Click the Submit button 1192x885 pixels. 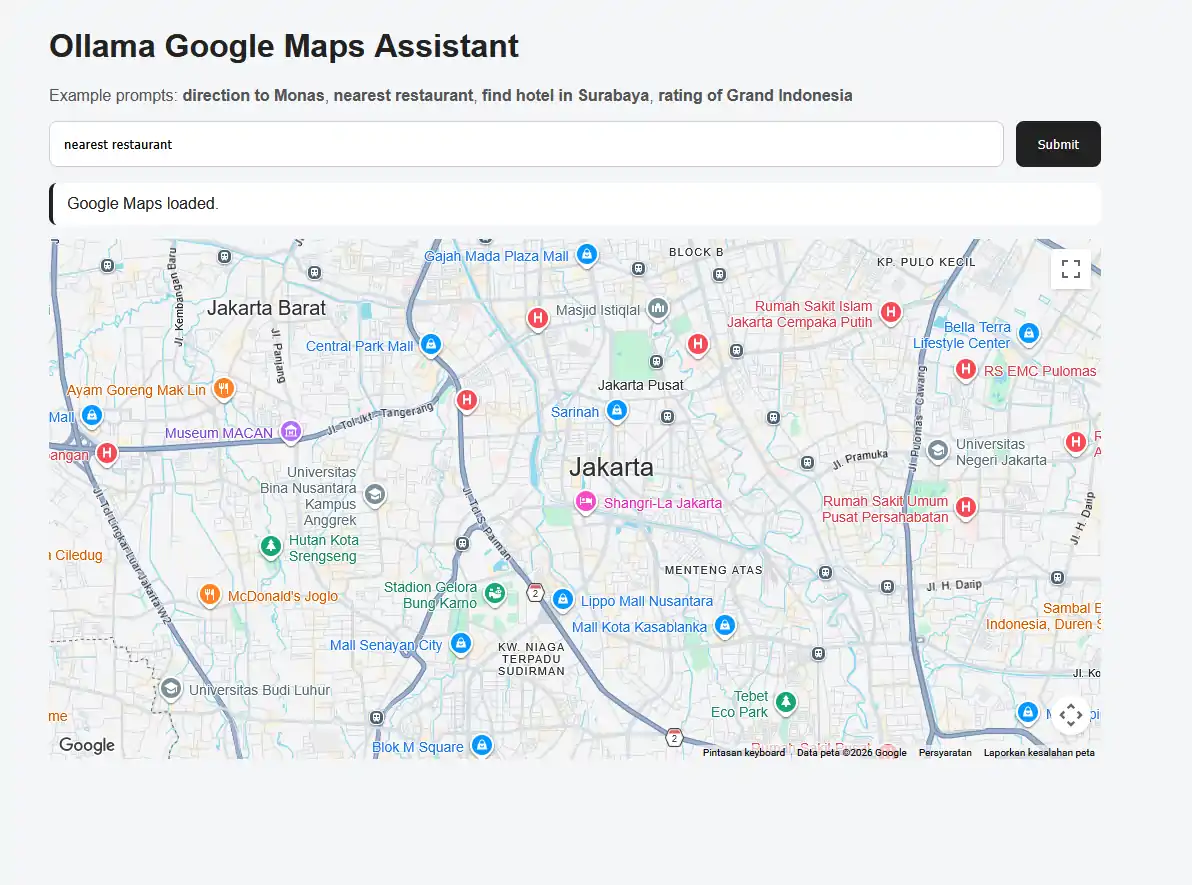coord(1057,144)
